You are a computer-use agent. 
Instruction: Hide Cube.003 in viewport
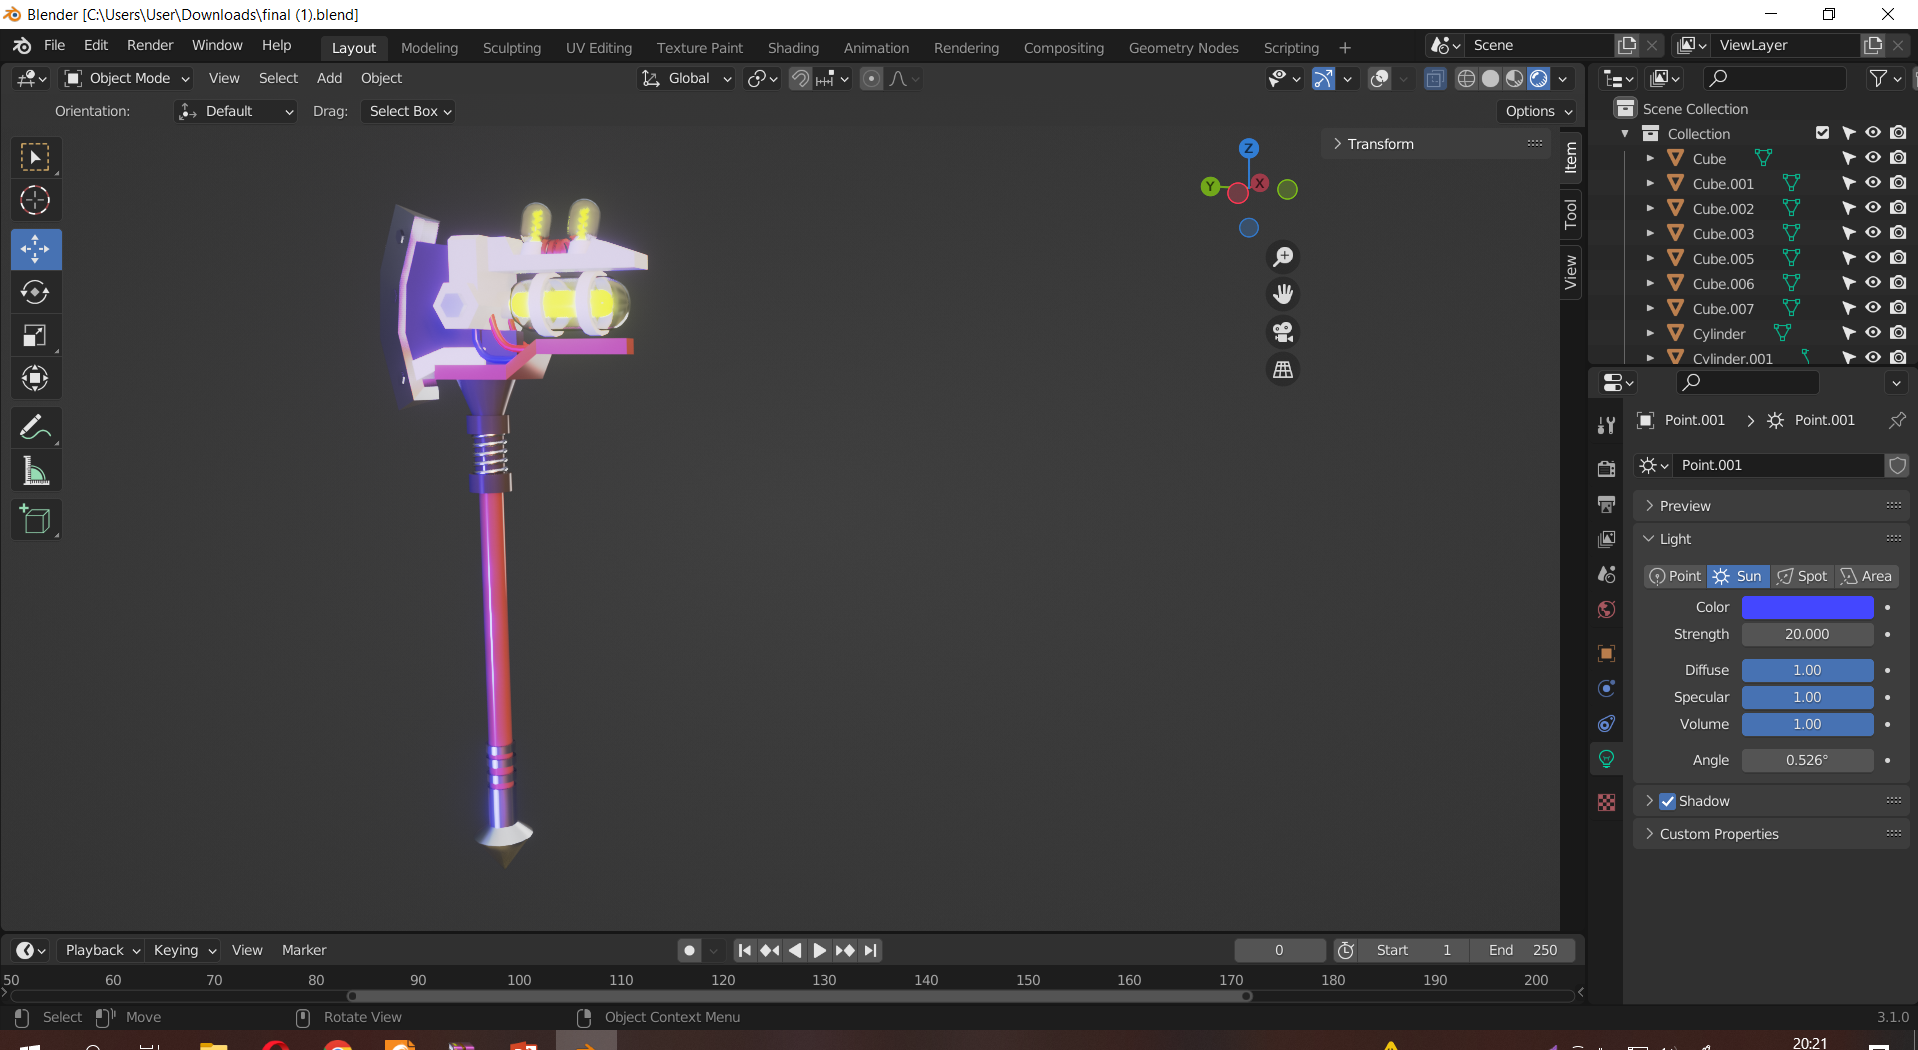click(x=1873, y=233)
